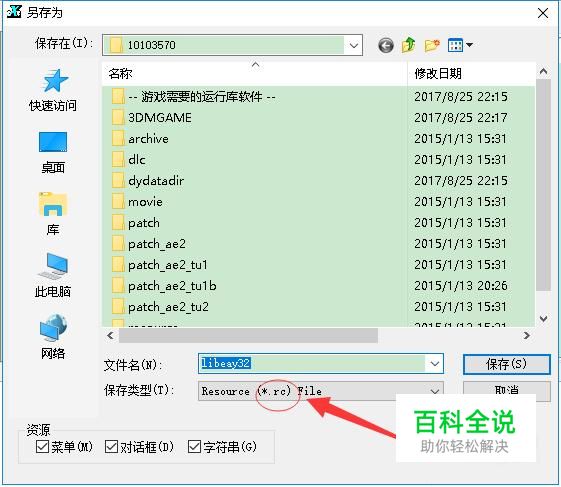This screenshot has height=487, width=561.
Task: Toggle the 字符串(G) checkbox
Action: coord(194,447)
